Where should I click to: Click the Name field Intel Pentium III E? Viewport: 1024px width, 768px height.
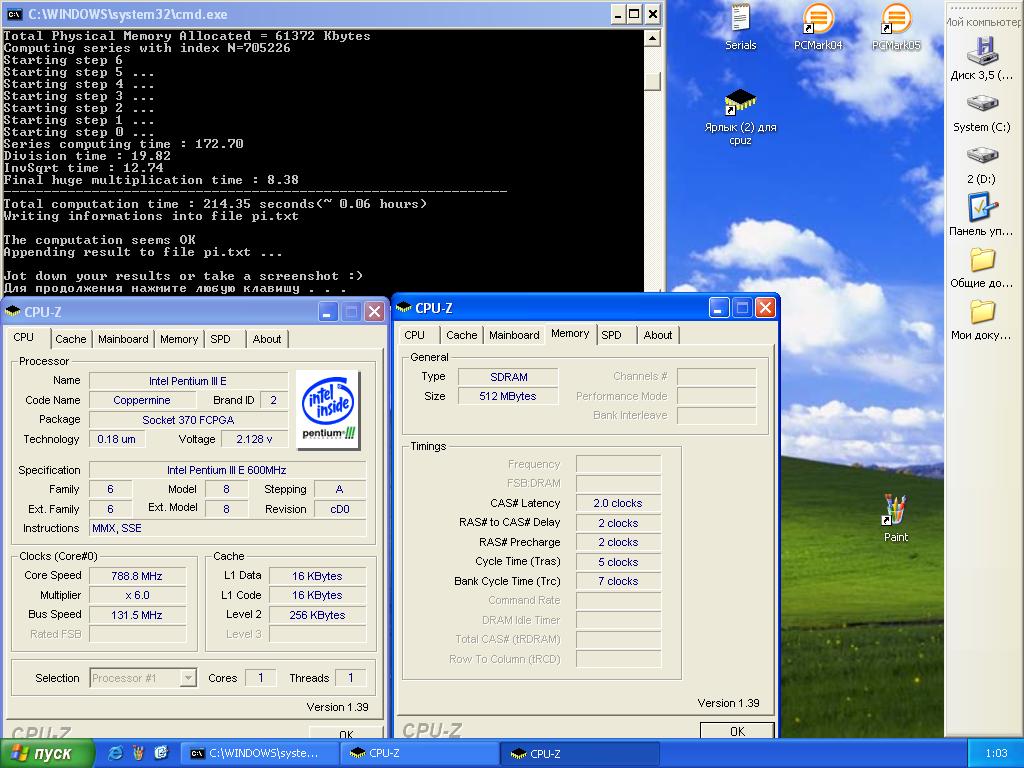click(x=188, y=381)
